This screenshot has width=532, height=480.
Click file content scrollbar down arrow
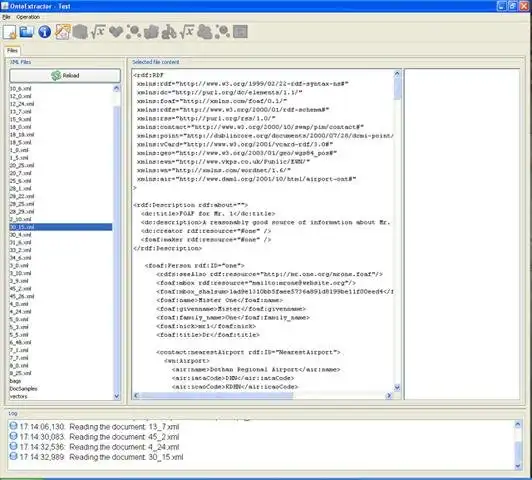(397, 387)
